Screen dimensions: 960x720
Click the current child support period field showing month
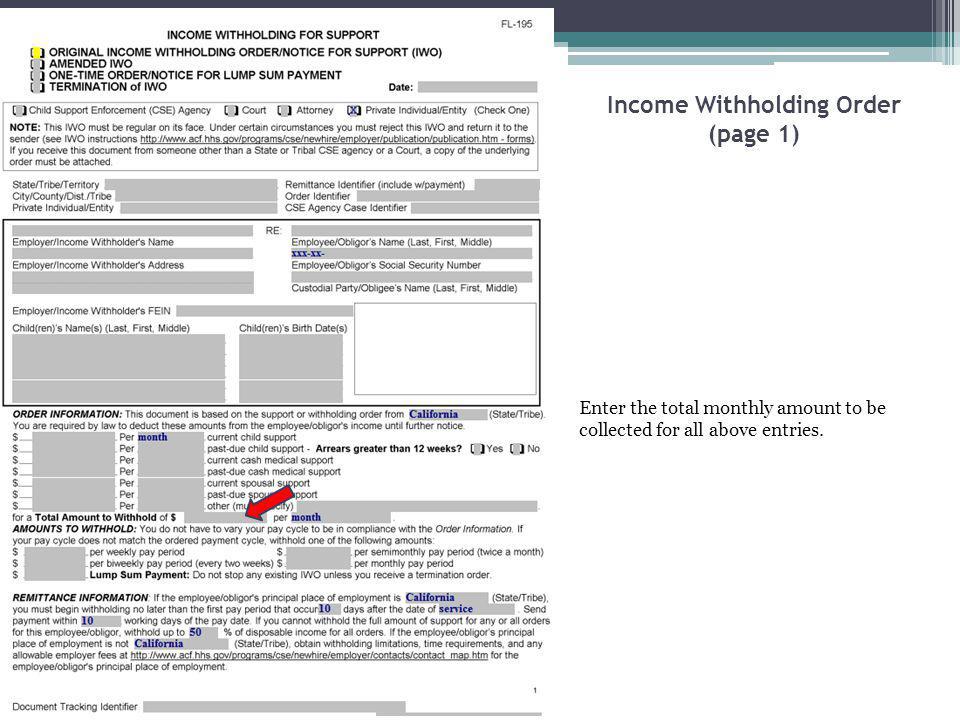[171, 437]
